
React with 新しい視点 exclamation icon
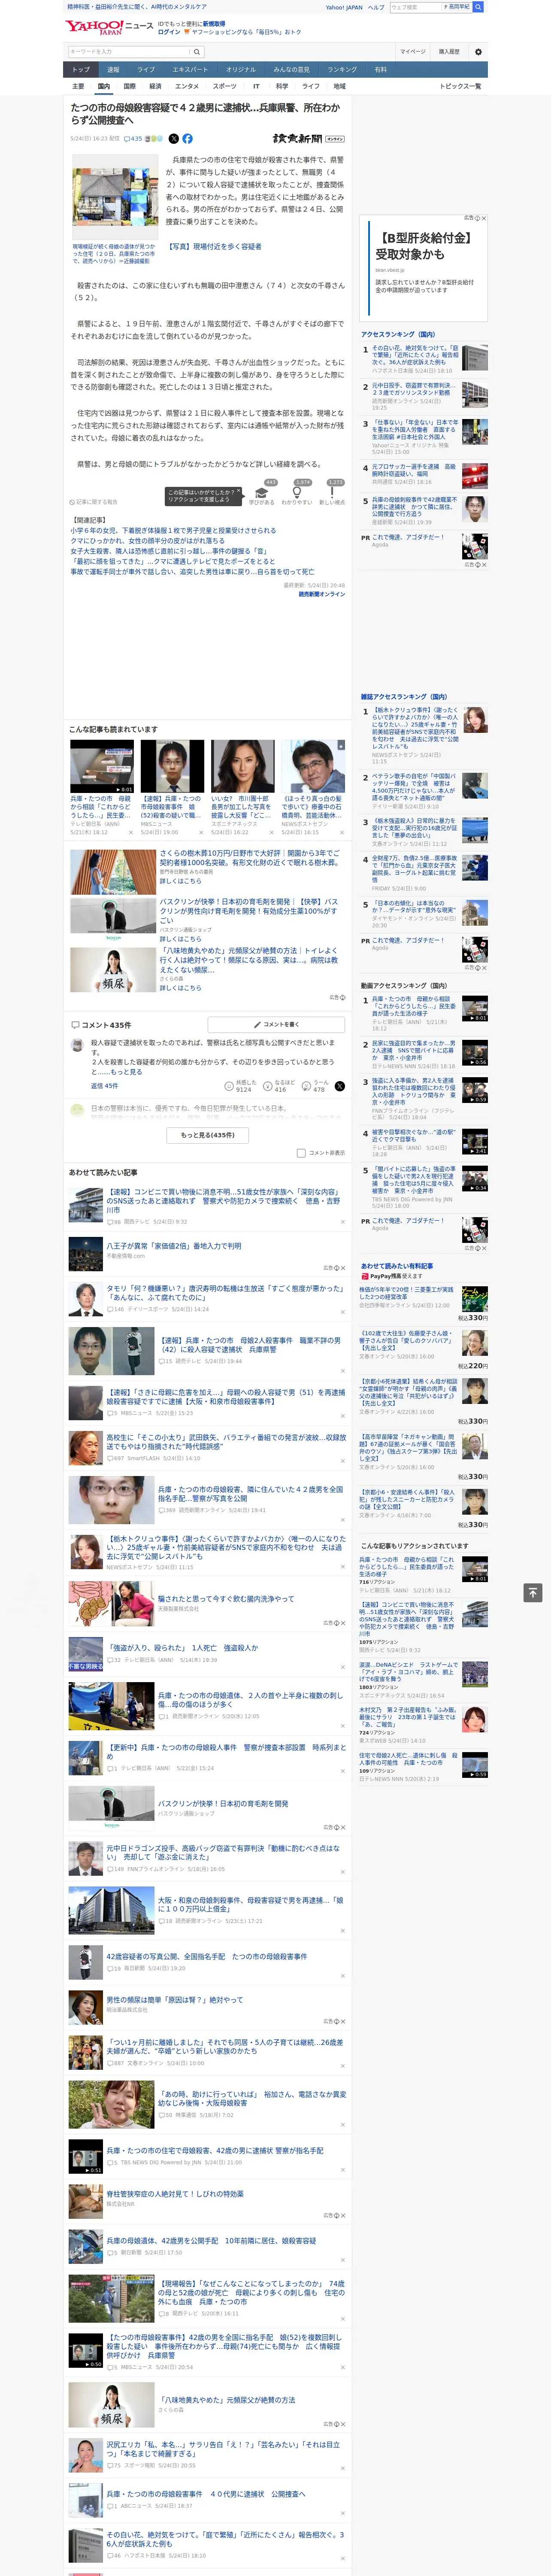[x=332, y=492]
